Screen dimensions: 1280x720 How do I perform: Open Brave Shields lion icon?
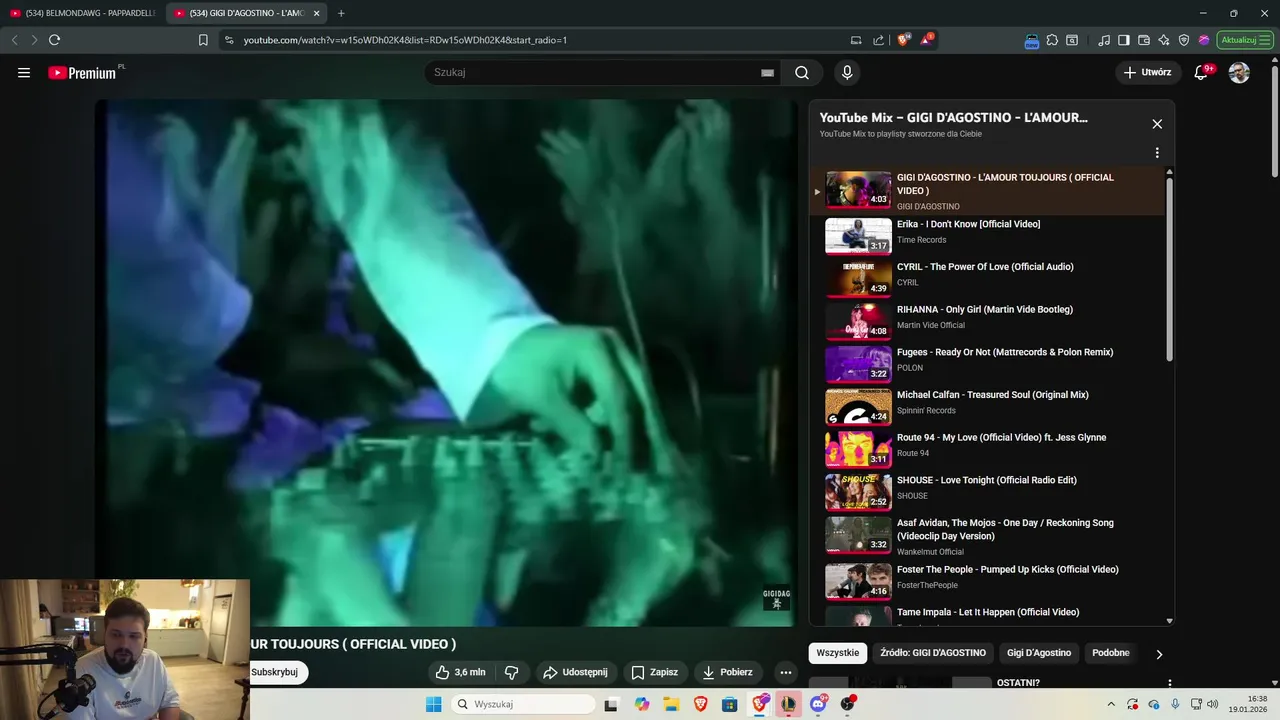click(x=904, y=40)
